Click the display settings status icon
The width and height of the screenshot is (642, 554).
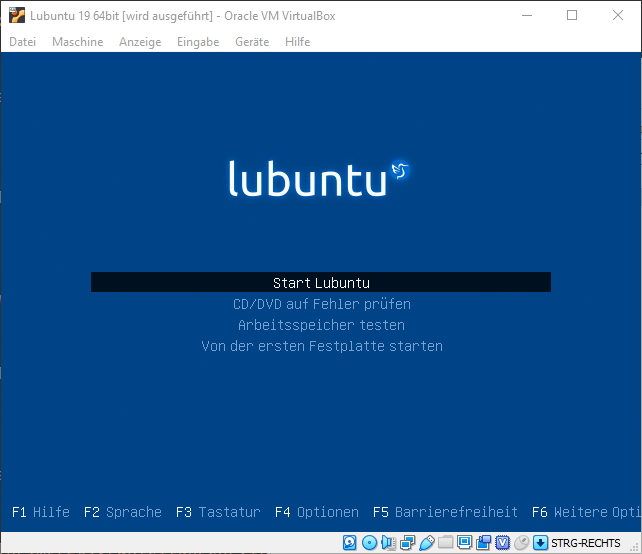(x=465, y=543)
